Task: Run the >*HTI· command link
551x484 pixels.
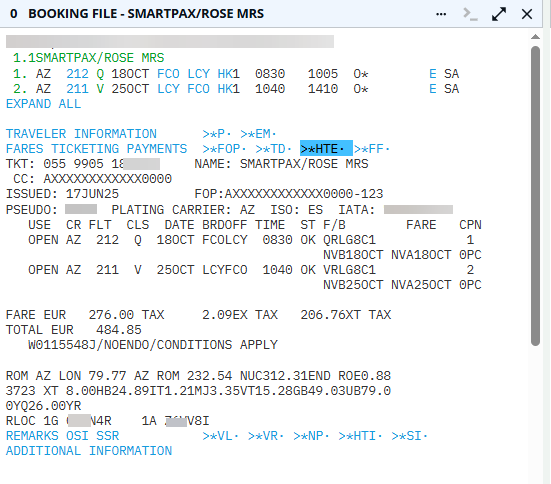Action: [x=361, y=436]
